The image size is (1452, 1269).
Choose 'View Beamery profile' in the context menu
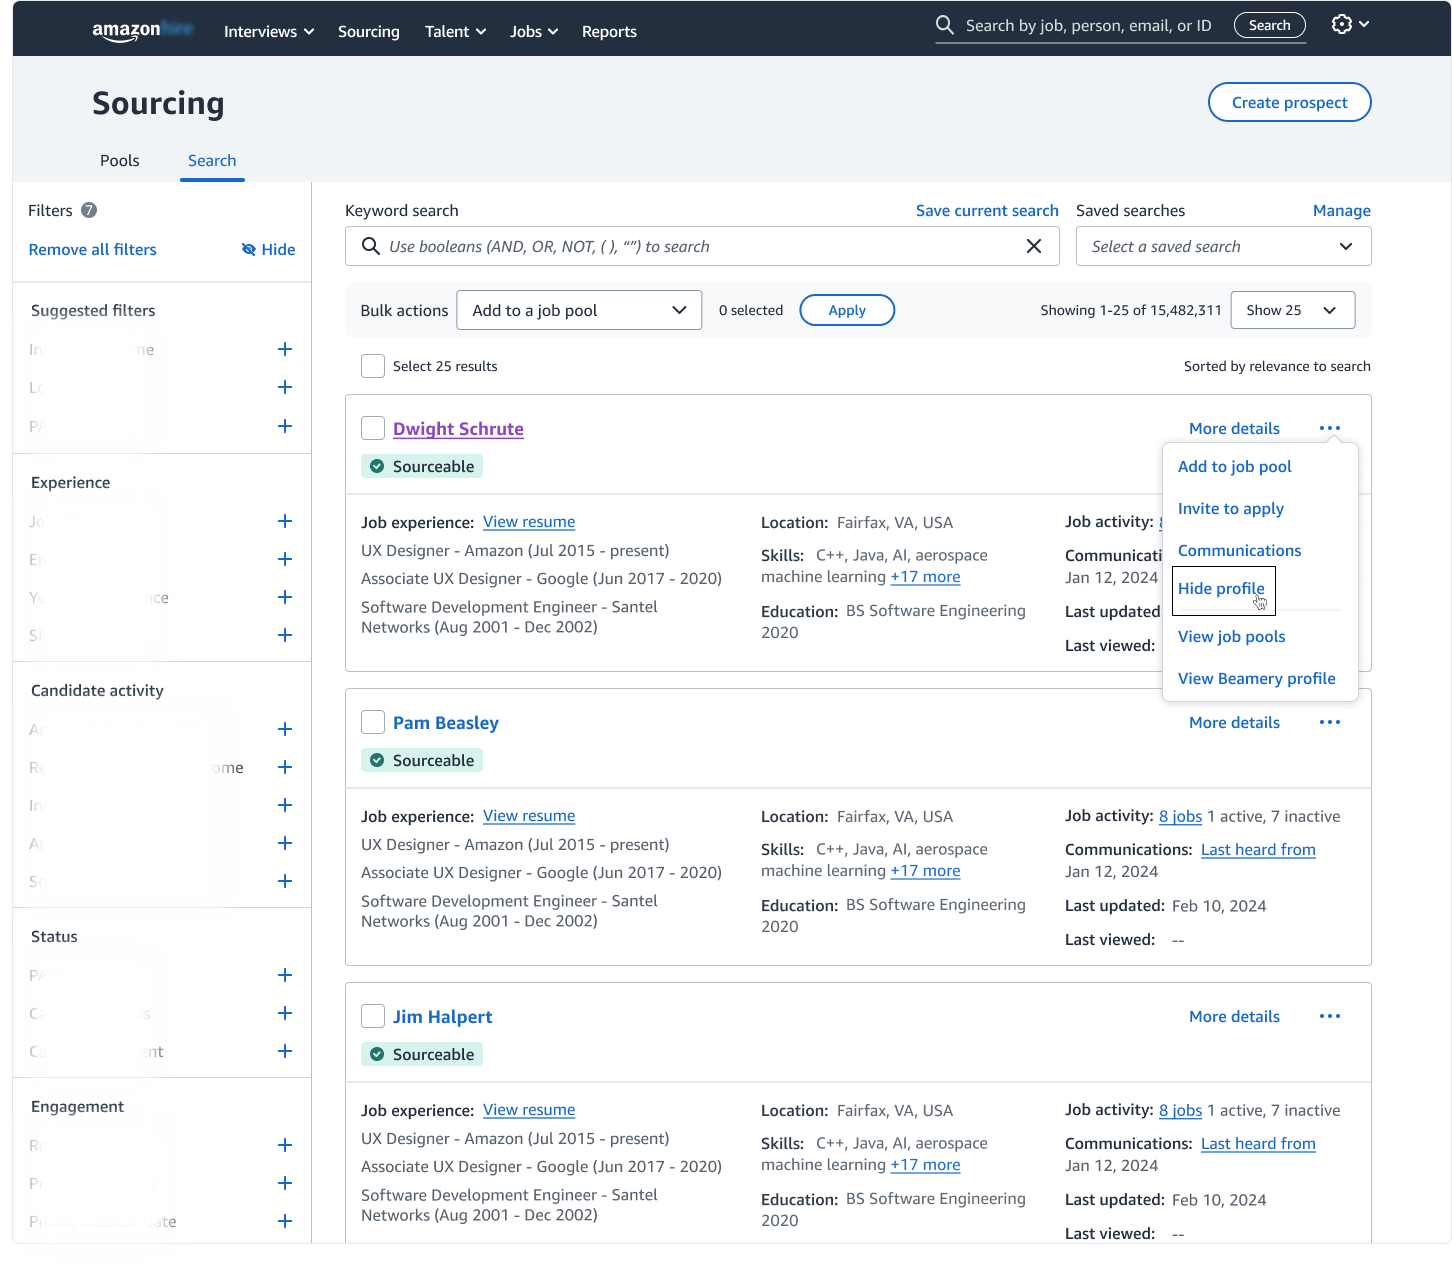1257,678
